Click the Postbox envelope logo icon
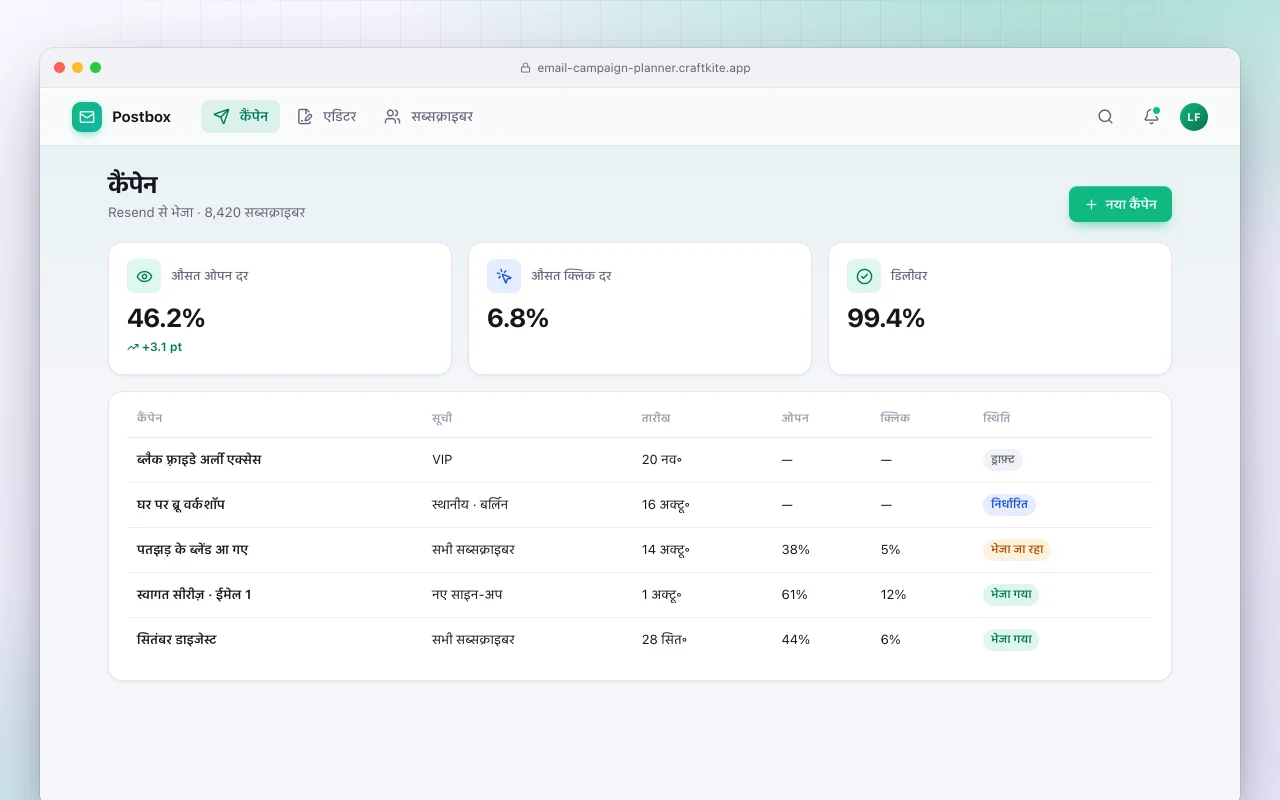The image size is (1280, 800). pos(87,117)
